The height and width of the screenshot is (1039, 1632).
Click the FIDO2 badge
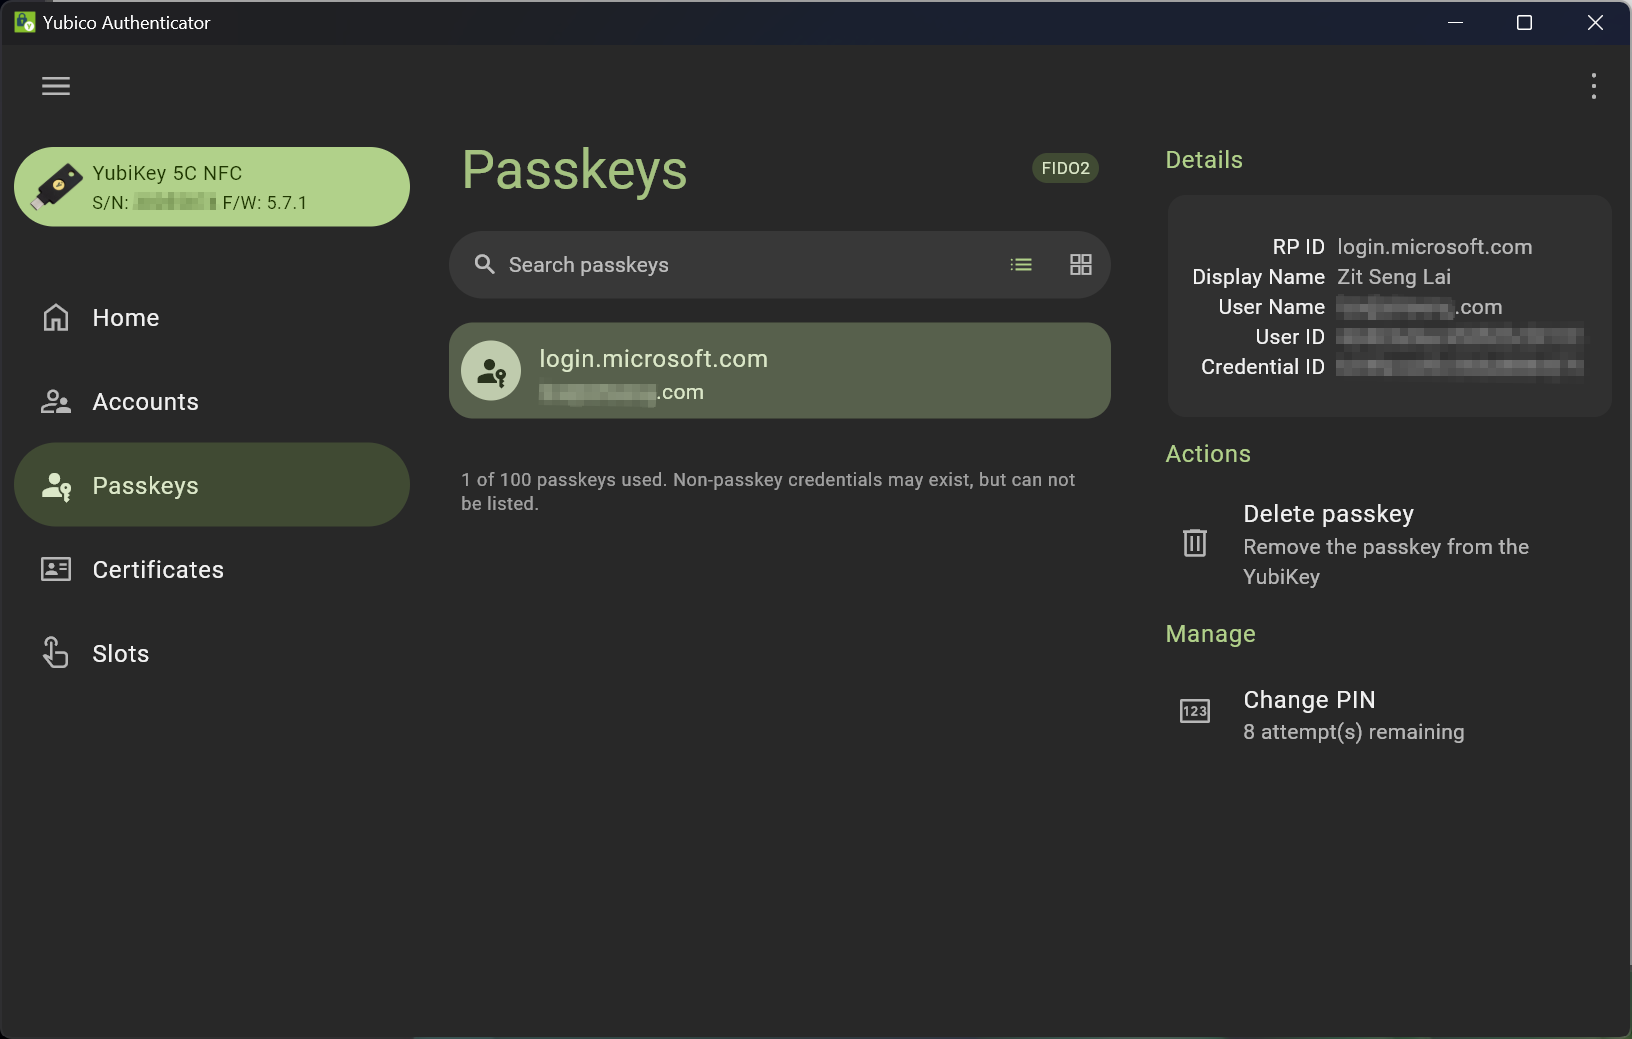coord(1065,168)
